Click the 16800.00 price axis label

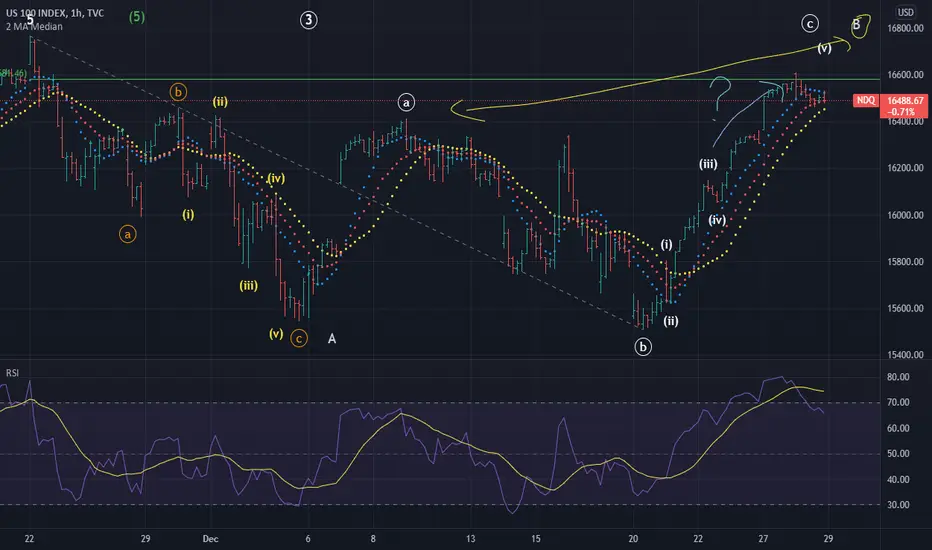(905, 29)
